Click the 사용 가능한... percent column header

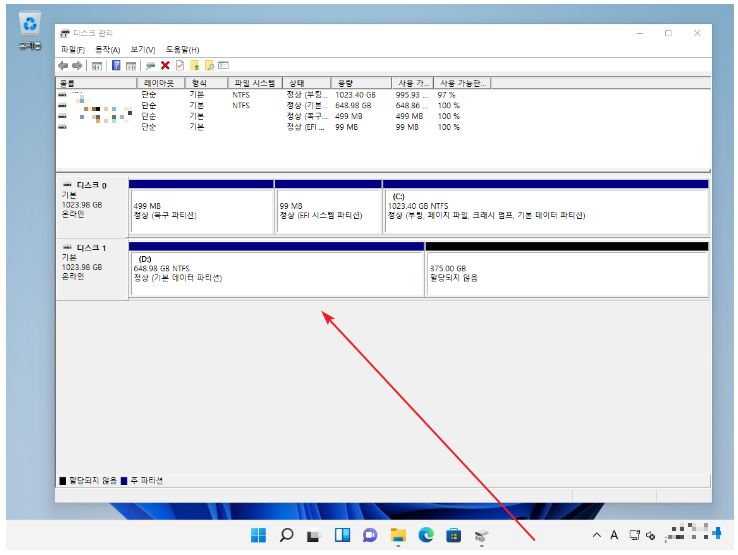[x=462, y=83]
